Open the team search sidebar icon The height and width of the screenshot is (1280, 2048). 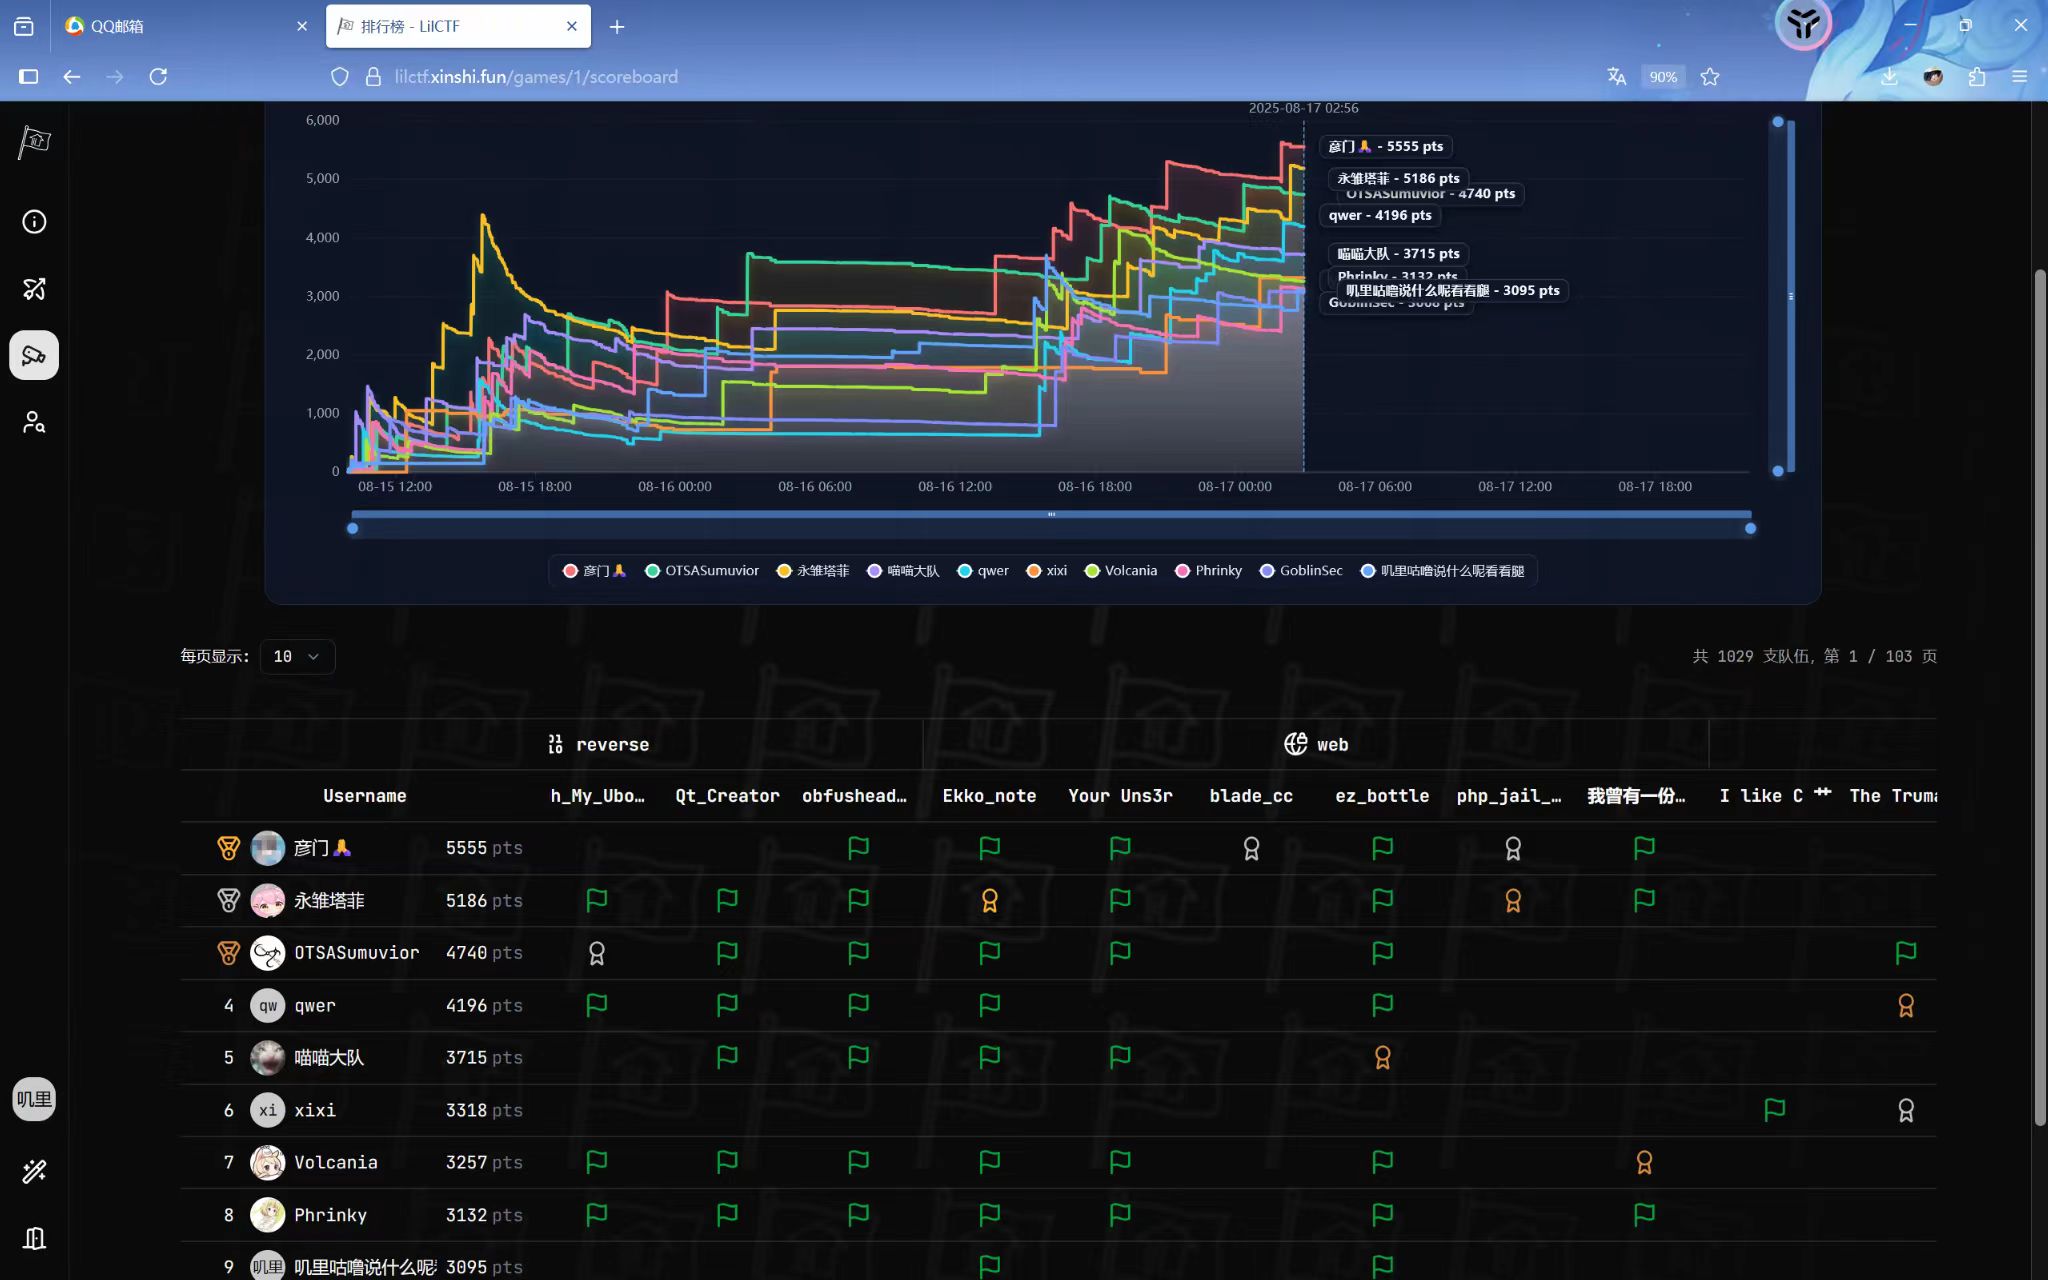point(34,422)
